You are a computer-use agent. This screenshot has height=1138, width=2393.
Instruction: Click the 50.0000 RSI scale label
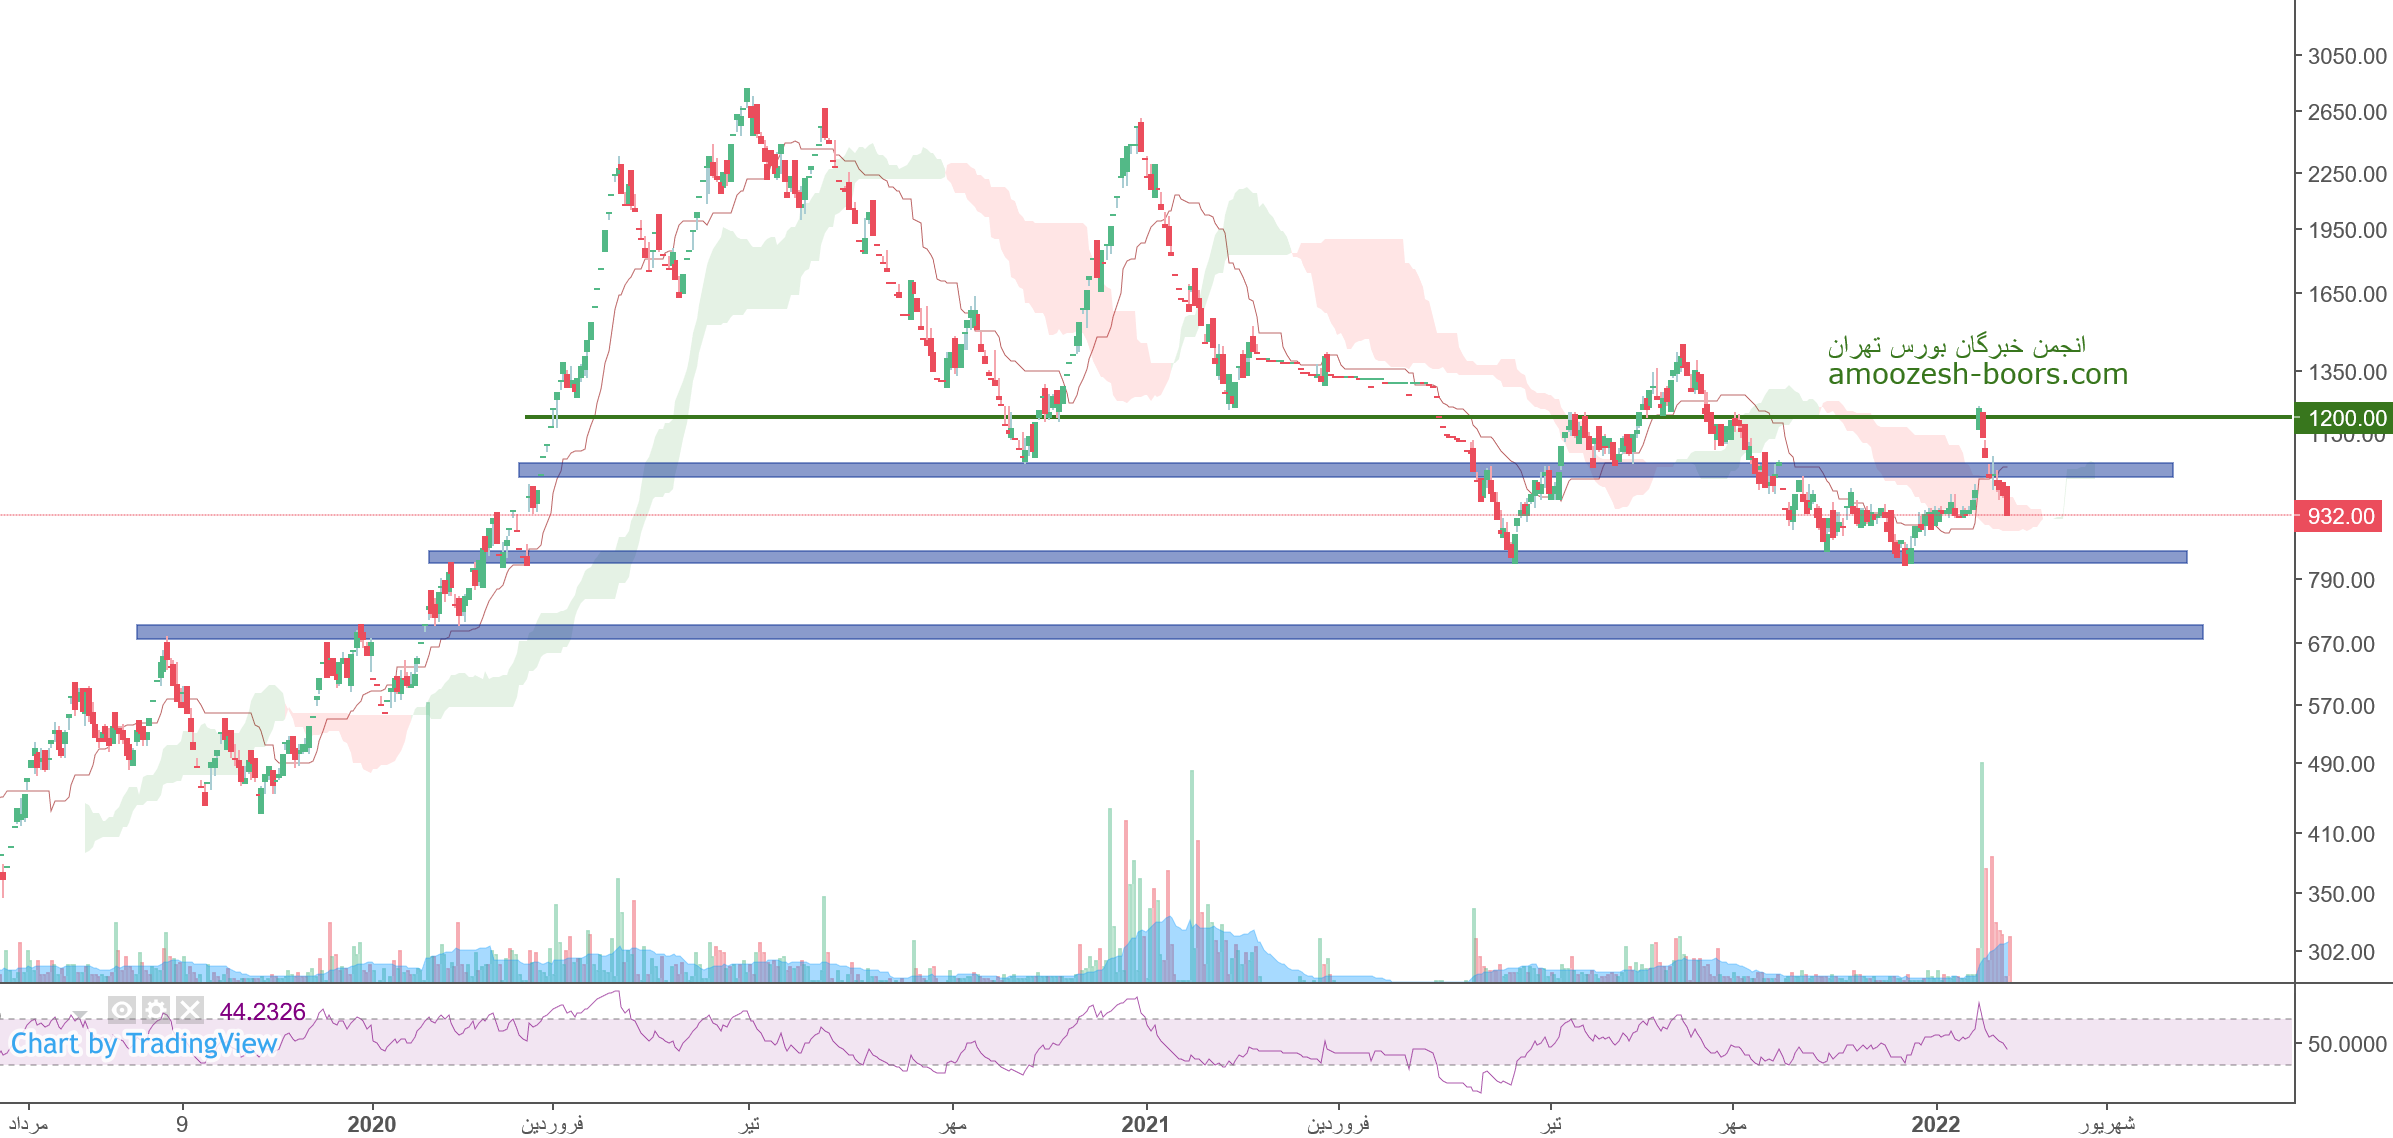(x=2346, y=1044)
